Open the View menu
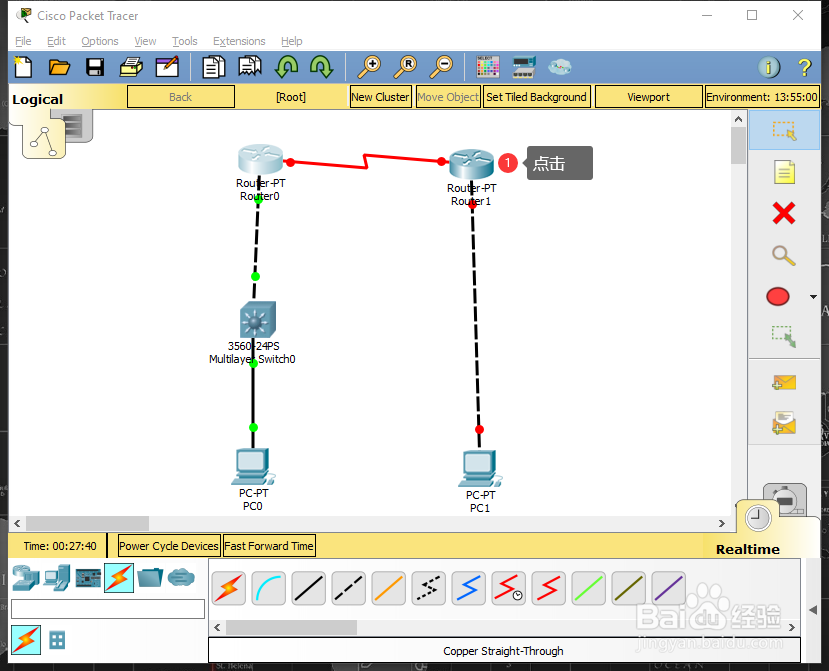 (x=145, y=41)
